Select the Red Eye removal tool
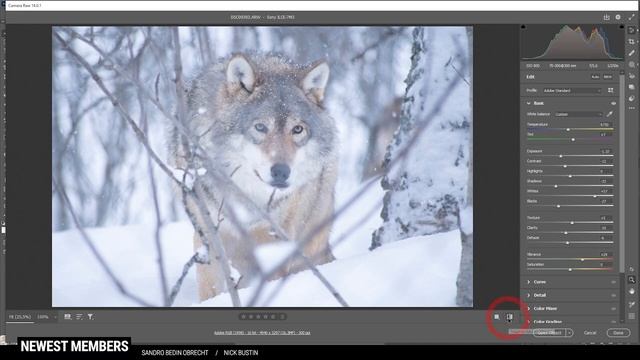The image size is (640, 360). tap(632, 76)
